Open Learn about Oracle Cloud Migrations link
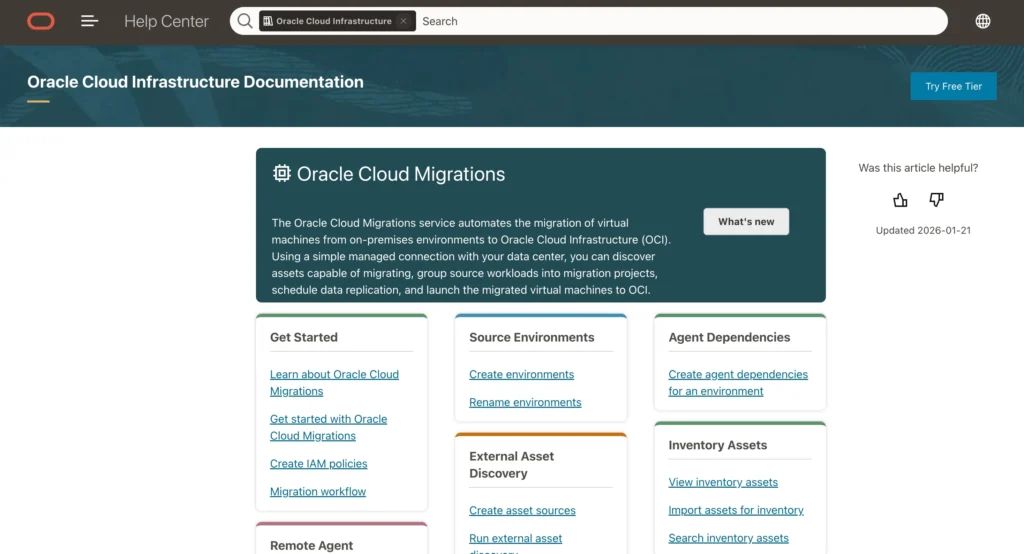 (x=334, y=383)
